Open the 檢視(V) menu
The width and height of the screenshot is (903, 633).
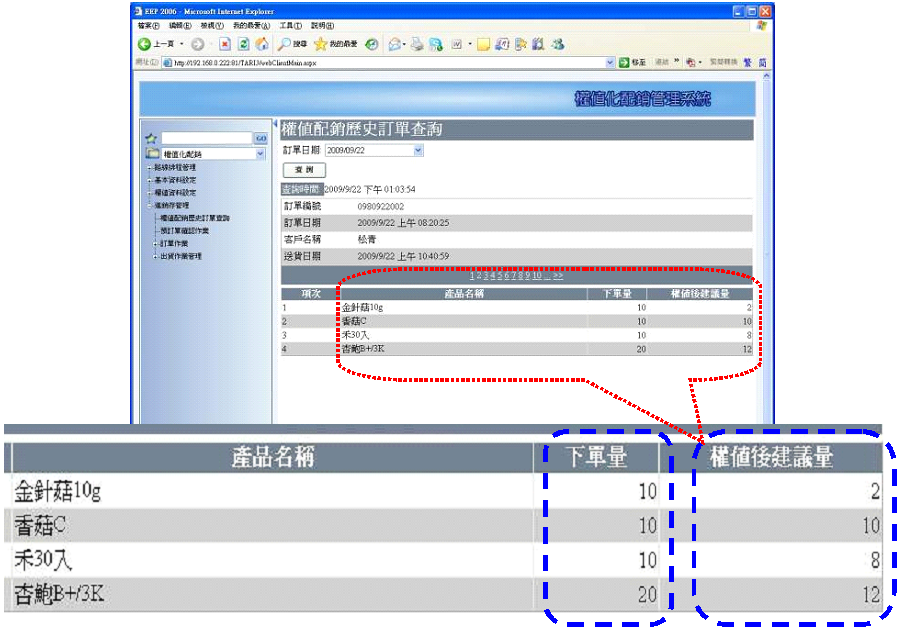tap(211, 24)
